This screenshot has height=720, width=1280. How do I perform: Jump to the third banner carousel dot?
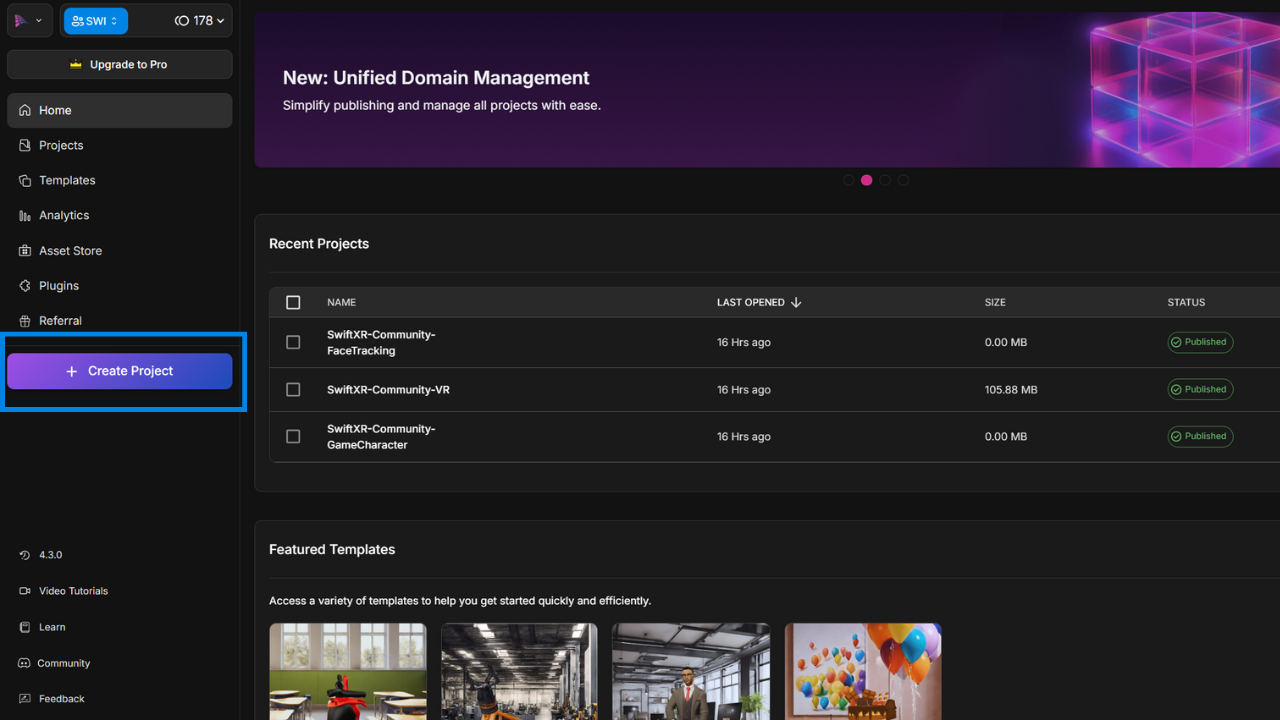(x=885, y=180)
